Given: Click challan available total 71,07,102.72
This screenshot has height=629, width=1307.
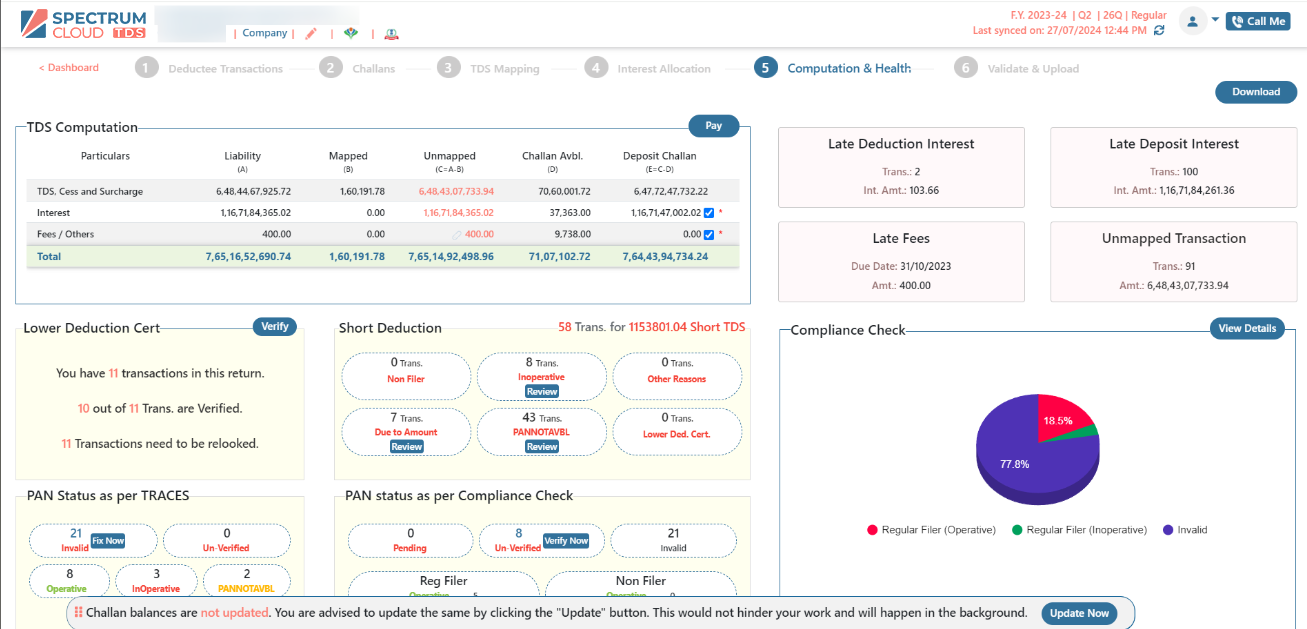Looking at the screenshot, I should (559, 257).
